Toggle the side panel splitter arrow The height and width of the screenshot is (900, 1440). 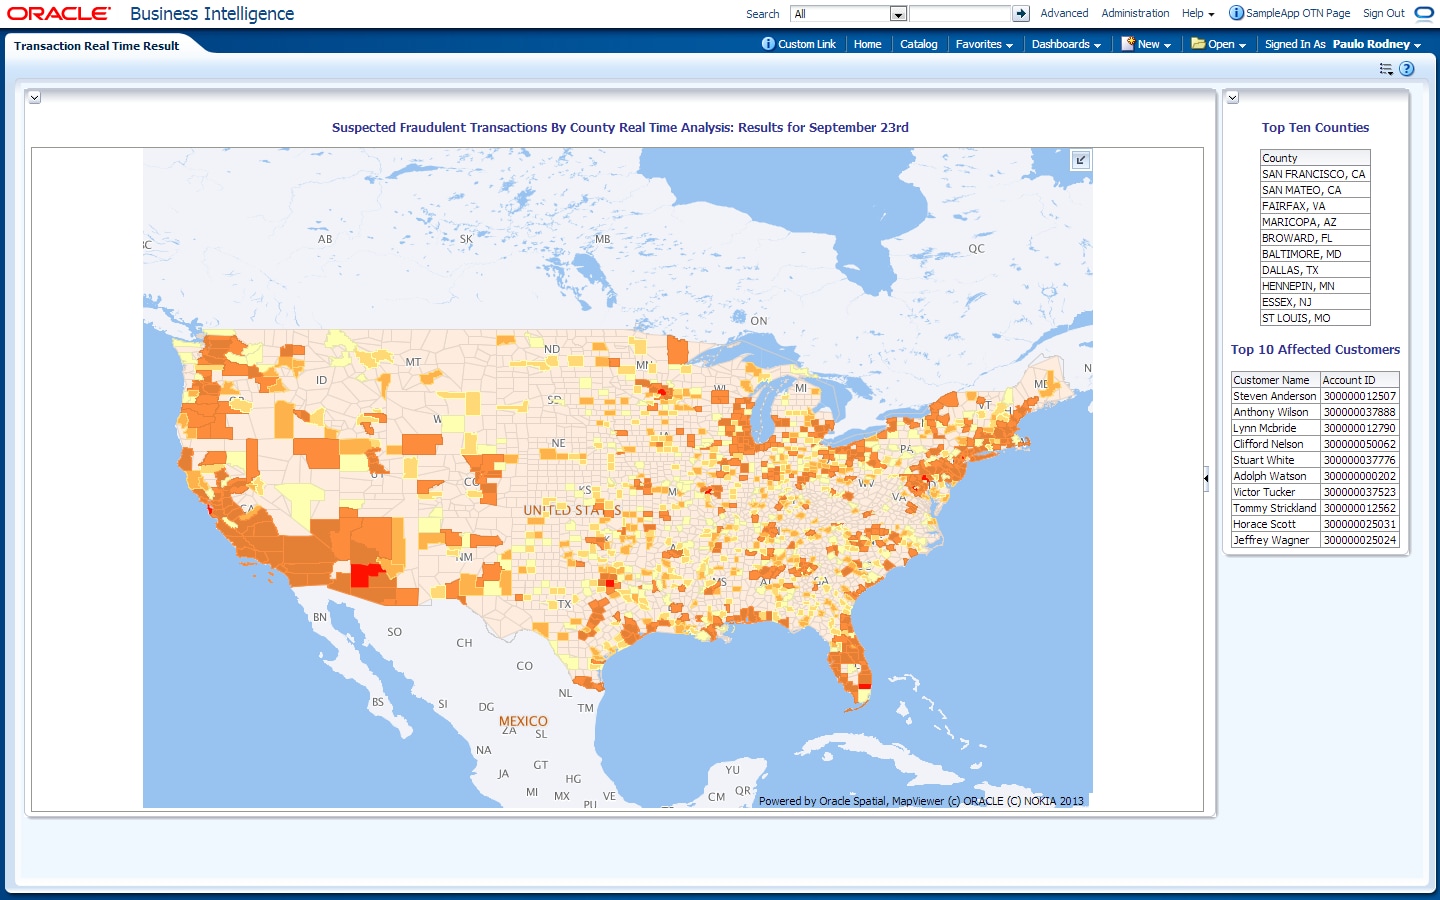(1206, 479)
